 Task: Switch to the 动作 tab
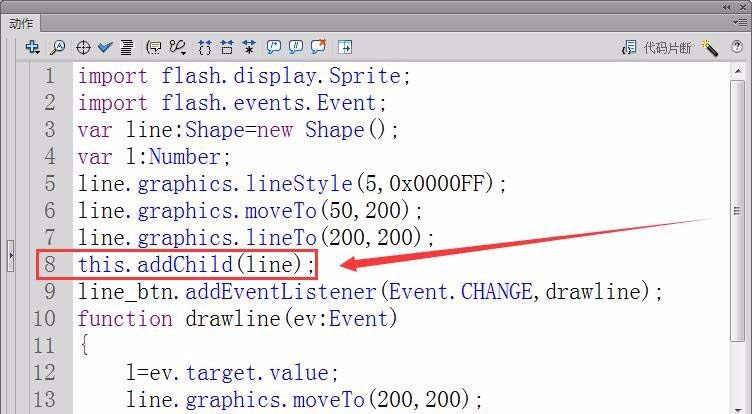(21, 24)
